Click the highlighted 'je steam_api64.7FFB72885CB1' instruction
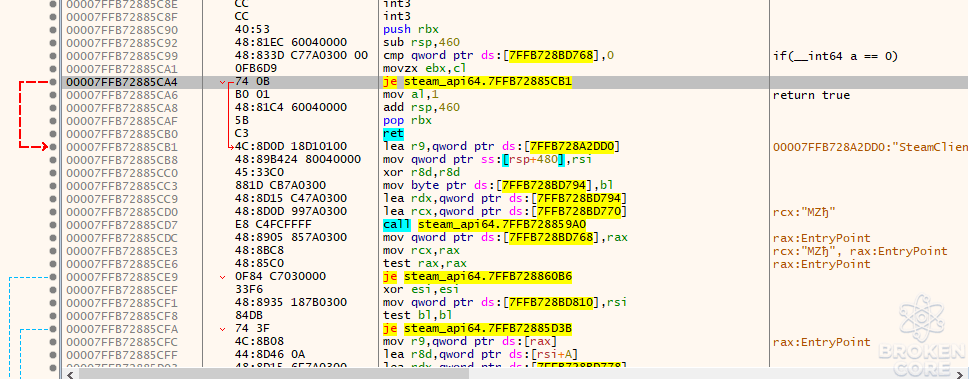Image resolution: width=969 pixels, height=379 pixels. (478, 82)
